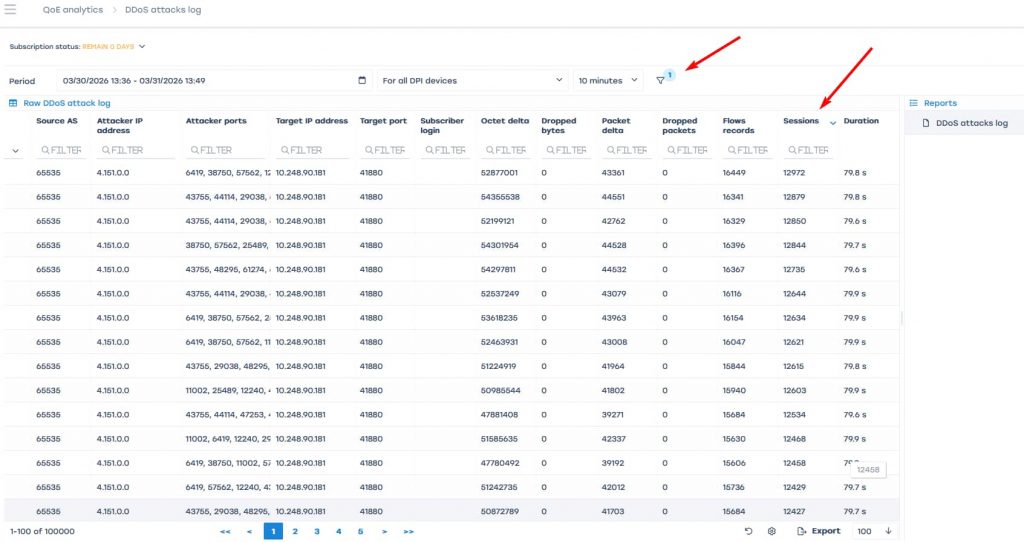Sort by Packet delta column header
Image resolution: width=1024 pixels, height=542 pixels.
[616, 125]
